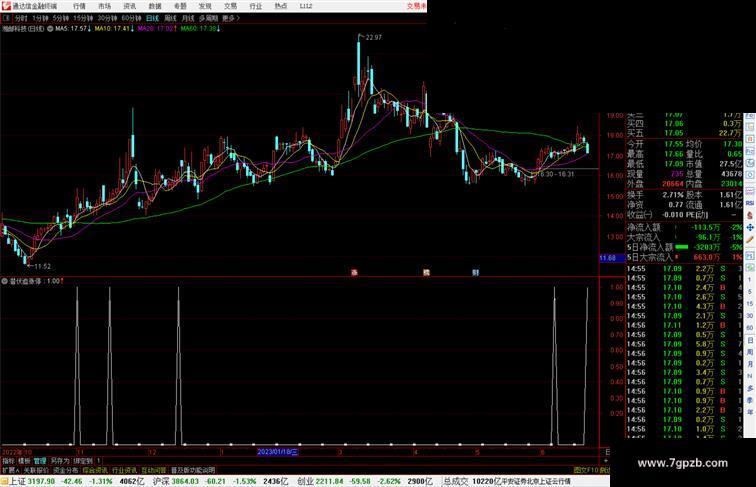The width and height of the screenshot is (756, 487).
Task: Click the 净流入额 row in quote panel
Action: [x=685, y=227]
